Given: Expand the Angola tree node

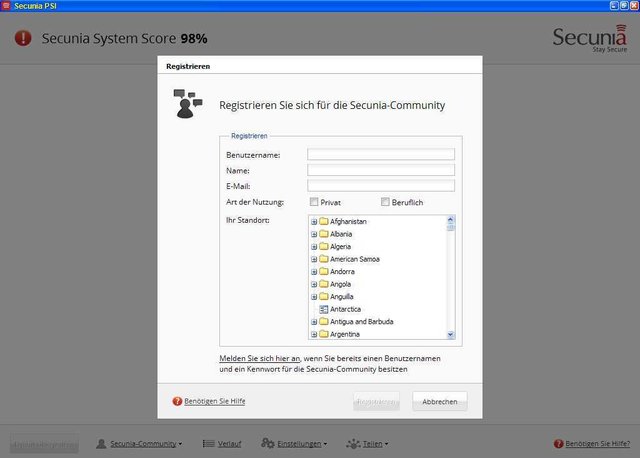Looking at the screenshot, I should click(314, 285).
